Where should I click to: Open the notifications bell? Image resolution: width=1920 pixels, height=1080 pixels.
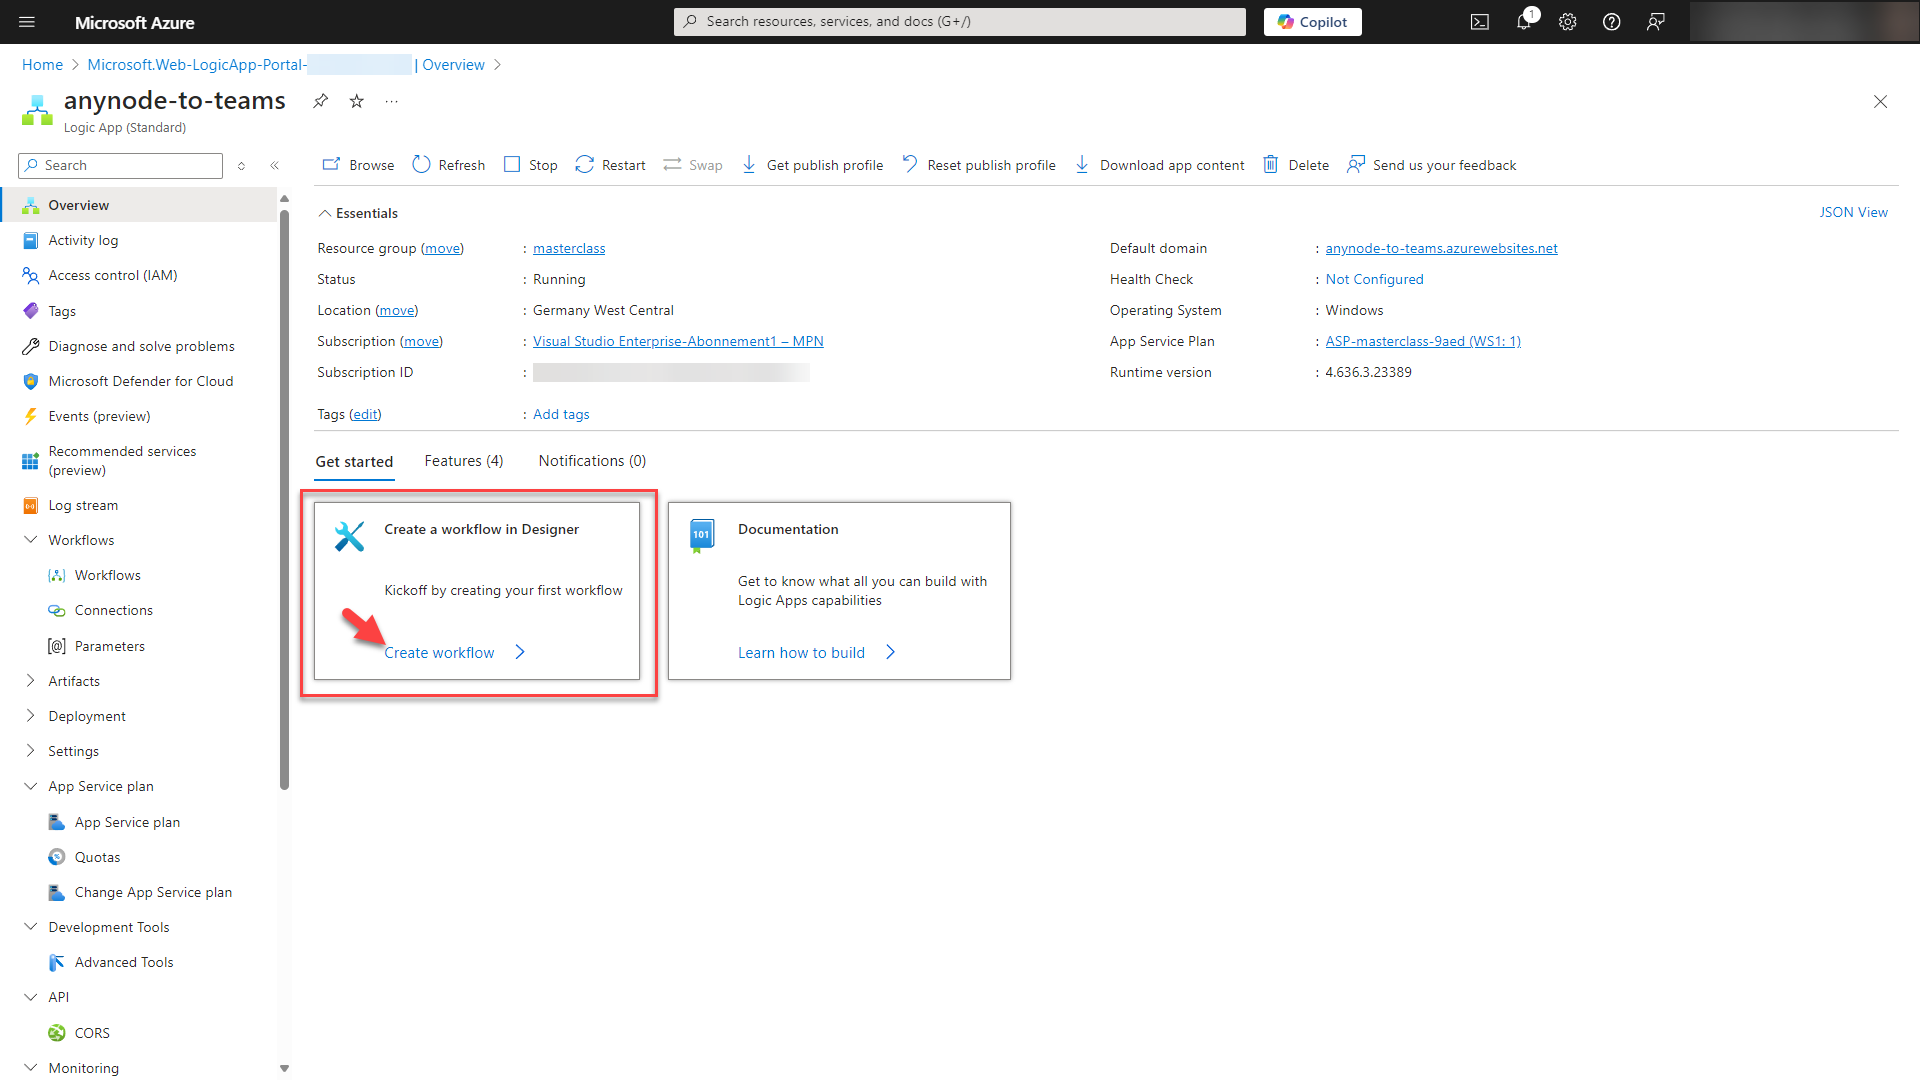pyautogui.click(x=1523, y=21)
